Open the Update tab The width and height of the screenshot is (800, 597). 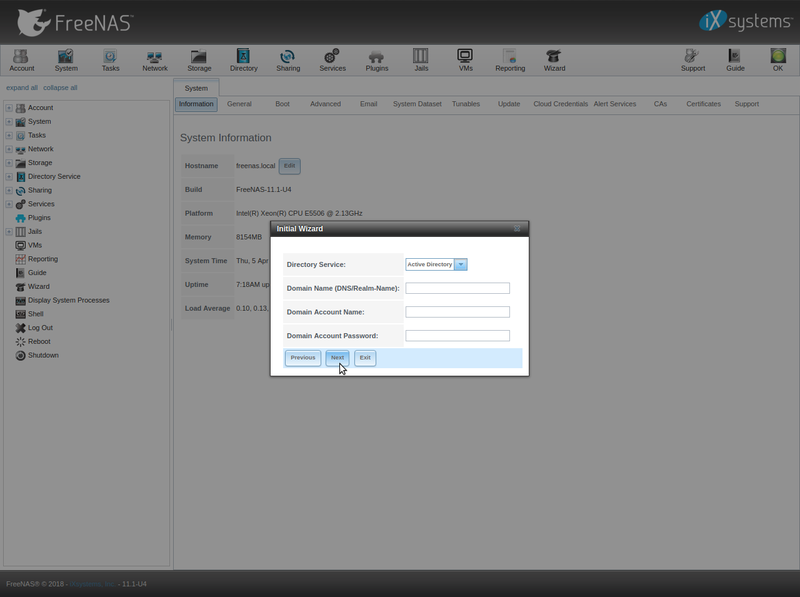[509, 104]
